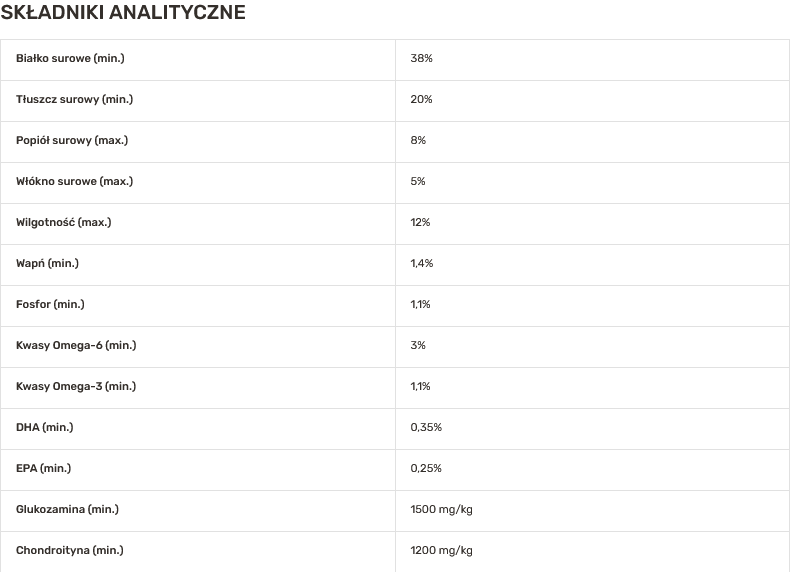The image size is (790, 572).
Task: Click the 1,4% calcium value
Action: (421, 264)
